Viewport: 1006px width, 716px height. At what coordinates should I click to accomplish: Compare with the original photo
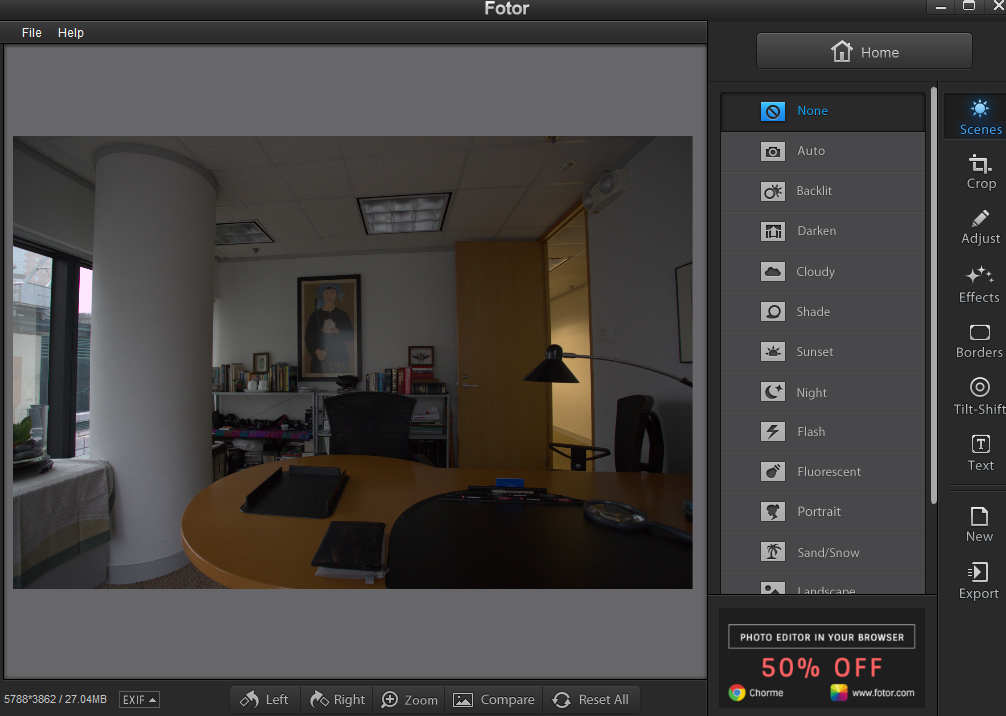[x=493, y=699]
